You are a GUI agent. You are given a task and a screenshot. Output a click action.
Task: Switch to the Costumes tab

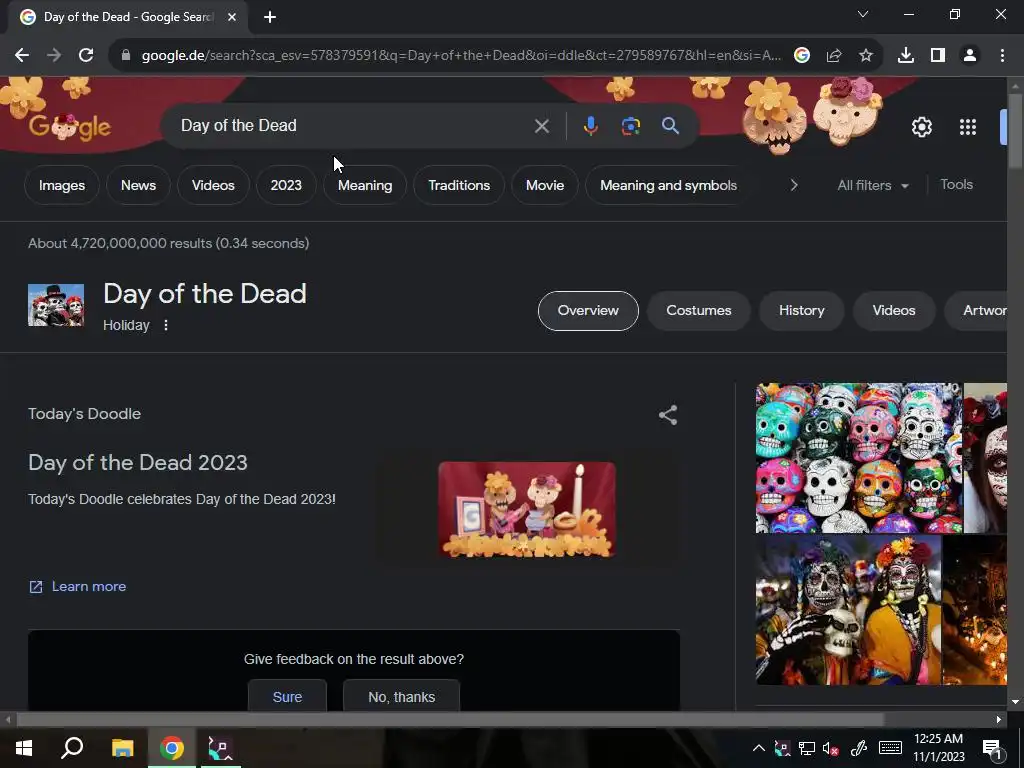[x=699, y=311]
